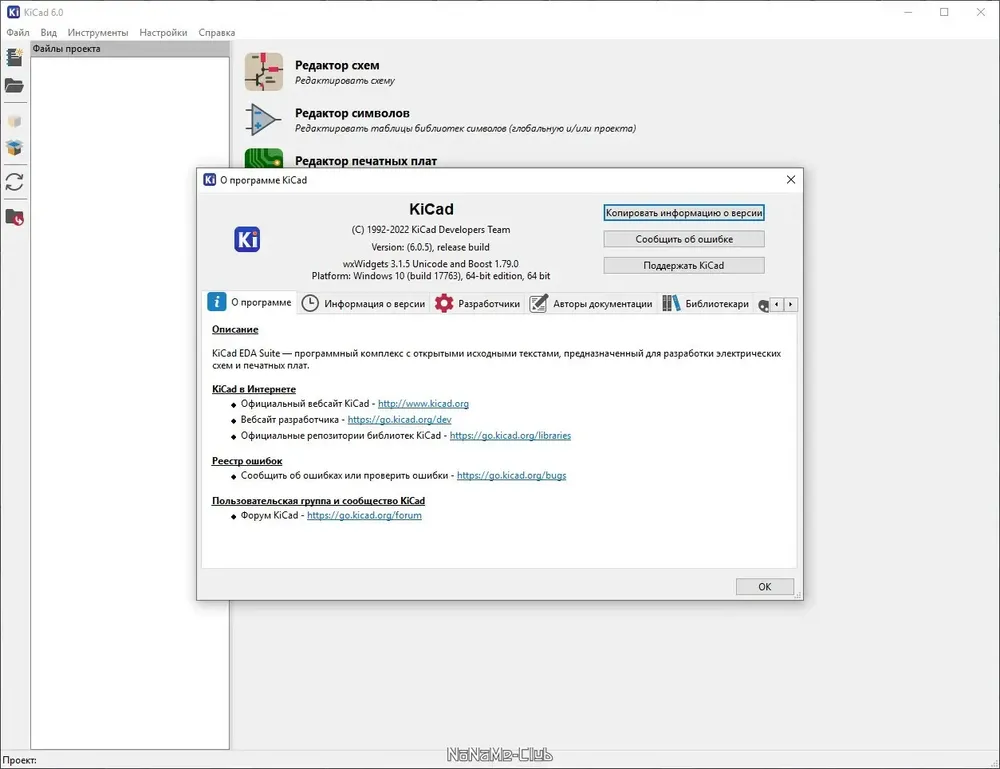Click Поддержать KiCad button
The height and width of the screenshot is (769, 1000).
[684, 265]
